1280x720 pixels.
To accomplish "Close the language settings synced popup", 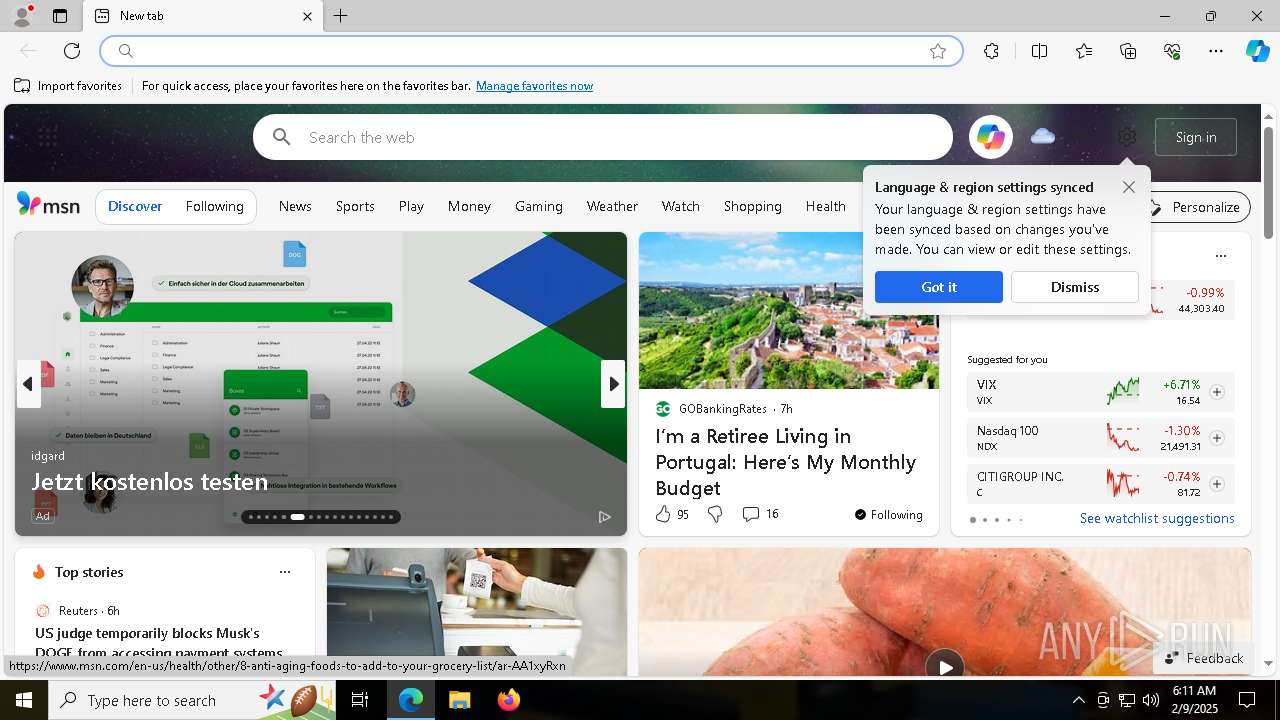I will (x=1129, y=187).
